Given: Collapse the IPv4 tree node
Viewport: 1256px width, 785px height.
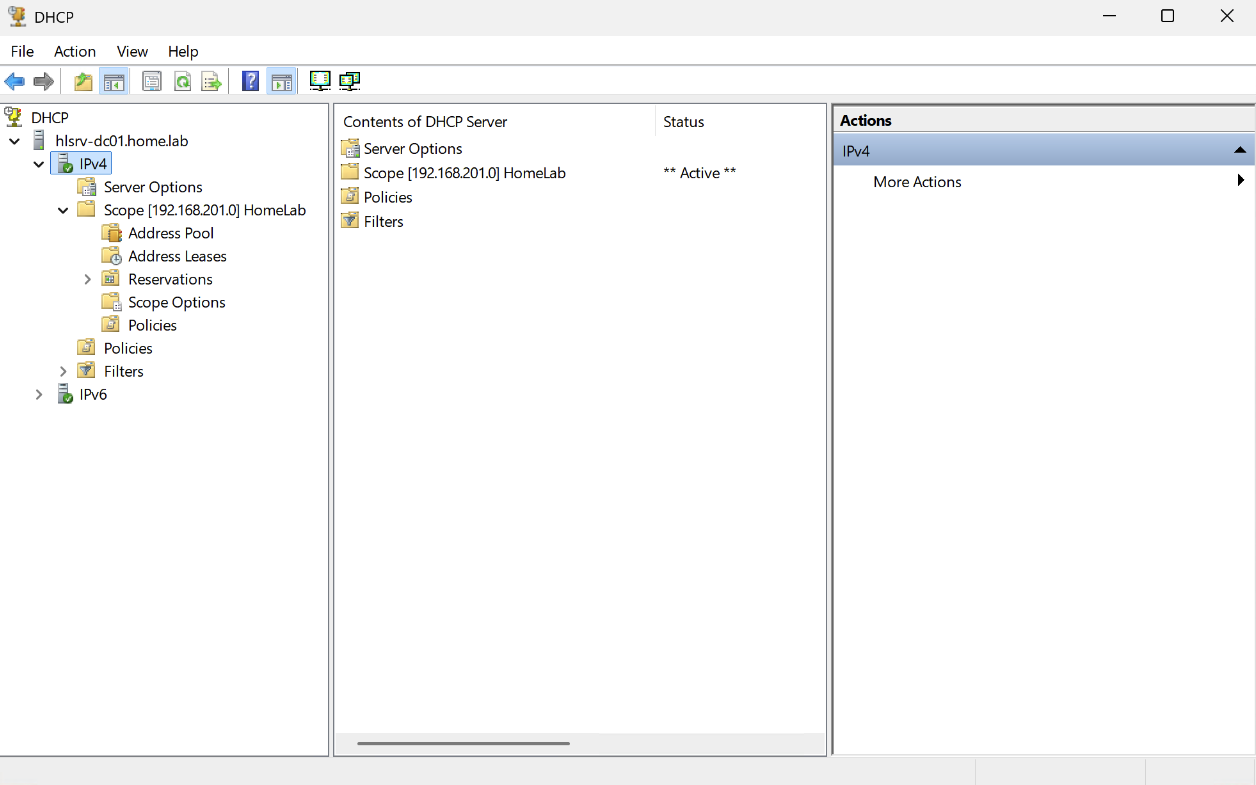Looking at the screenshot, I should click(x=39, y=164).
